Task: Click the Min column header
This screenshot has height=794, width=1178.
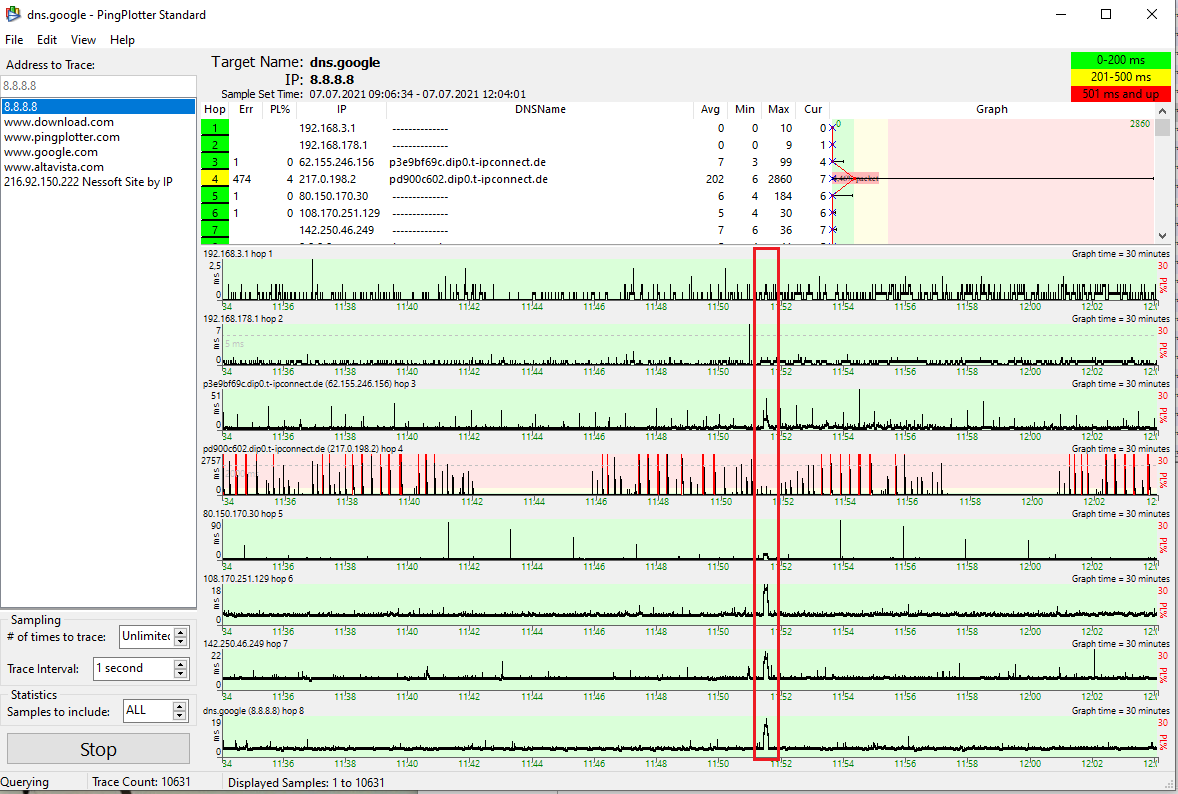Action: click(745, 110)
